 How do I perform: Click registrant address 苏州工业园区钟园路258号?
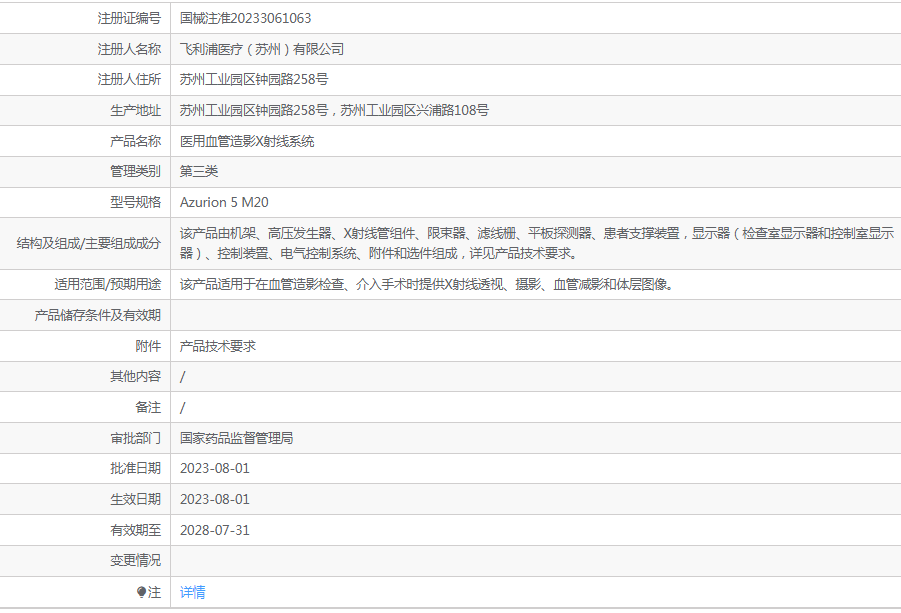[x=254, y=79]
